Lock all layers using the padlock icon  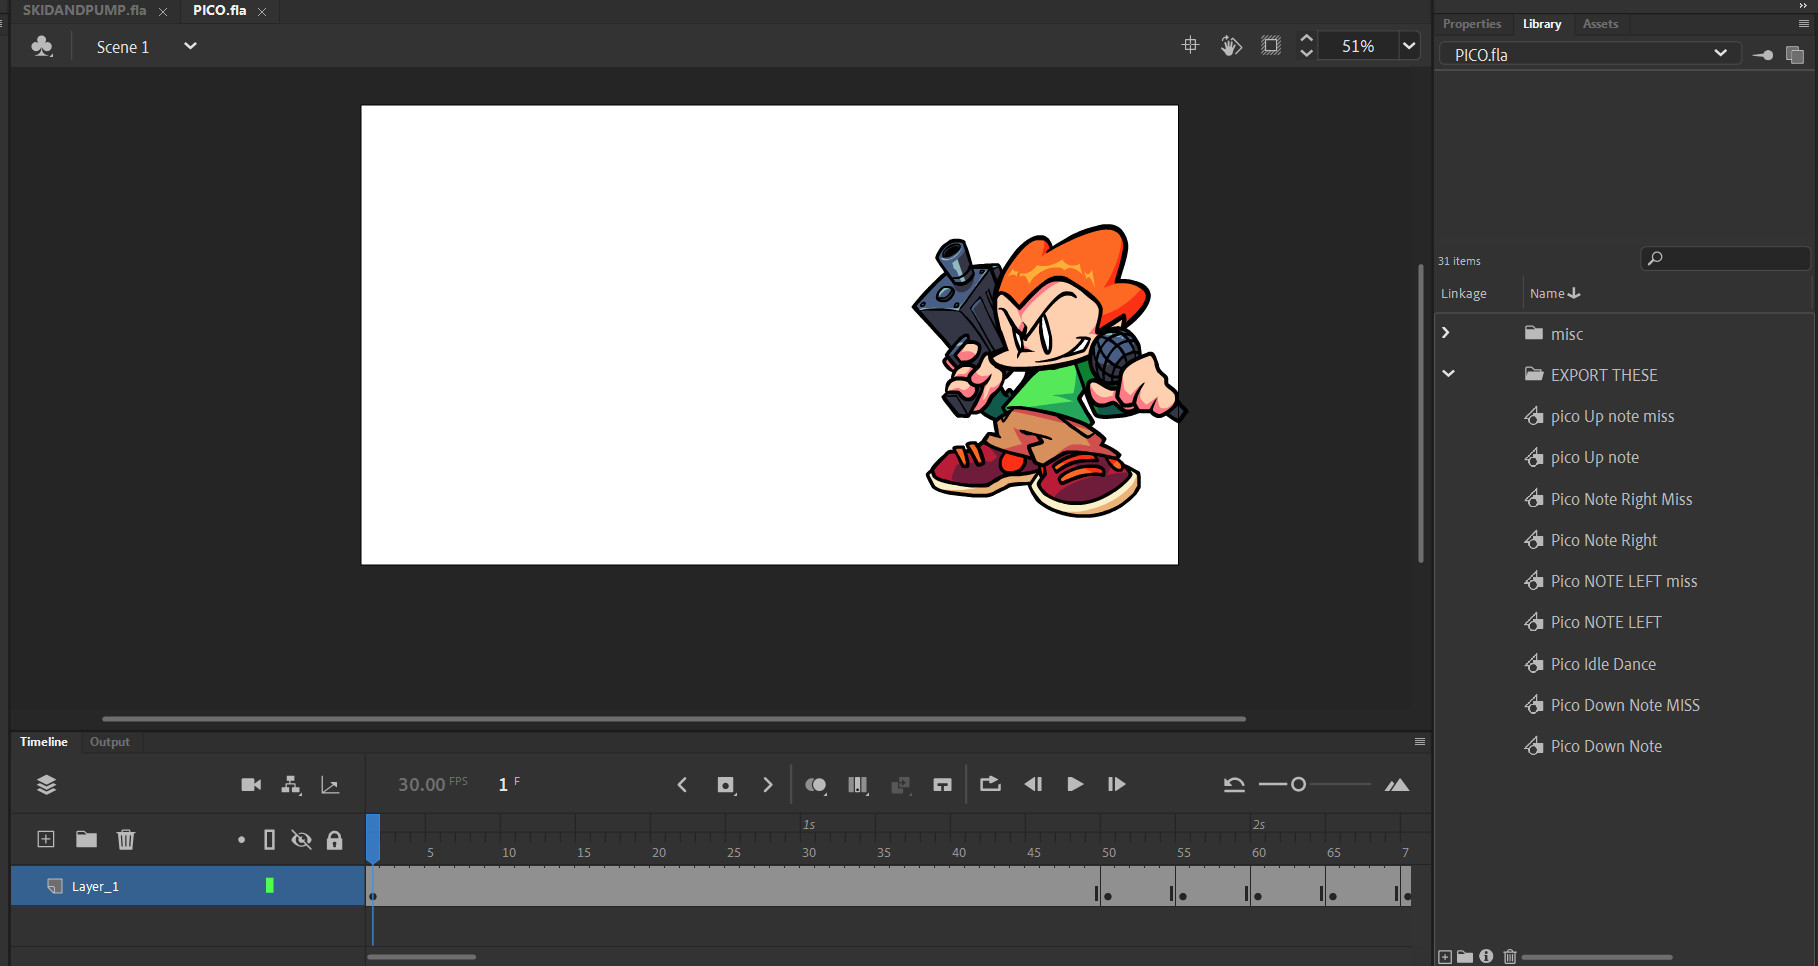pyautogui.click(x=335, y=839)
